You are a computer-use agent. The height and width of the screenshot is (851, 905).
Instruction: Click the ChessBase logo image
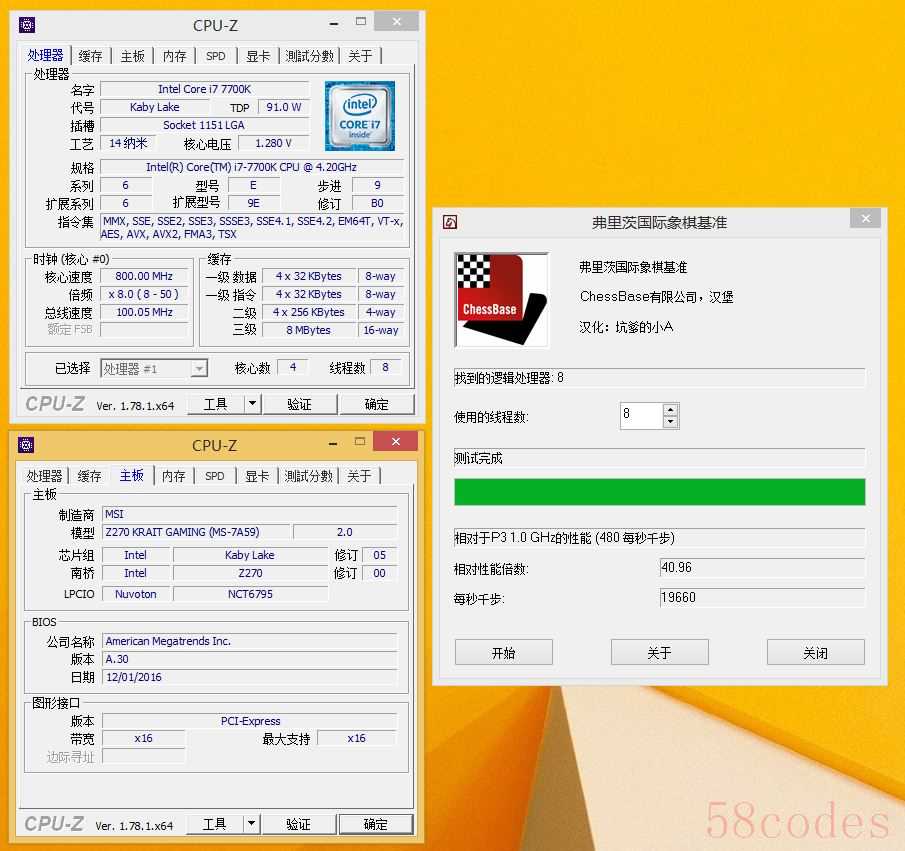(x=502, y=300)
